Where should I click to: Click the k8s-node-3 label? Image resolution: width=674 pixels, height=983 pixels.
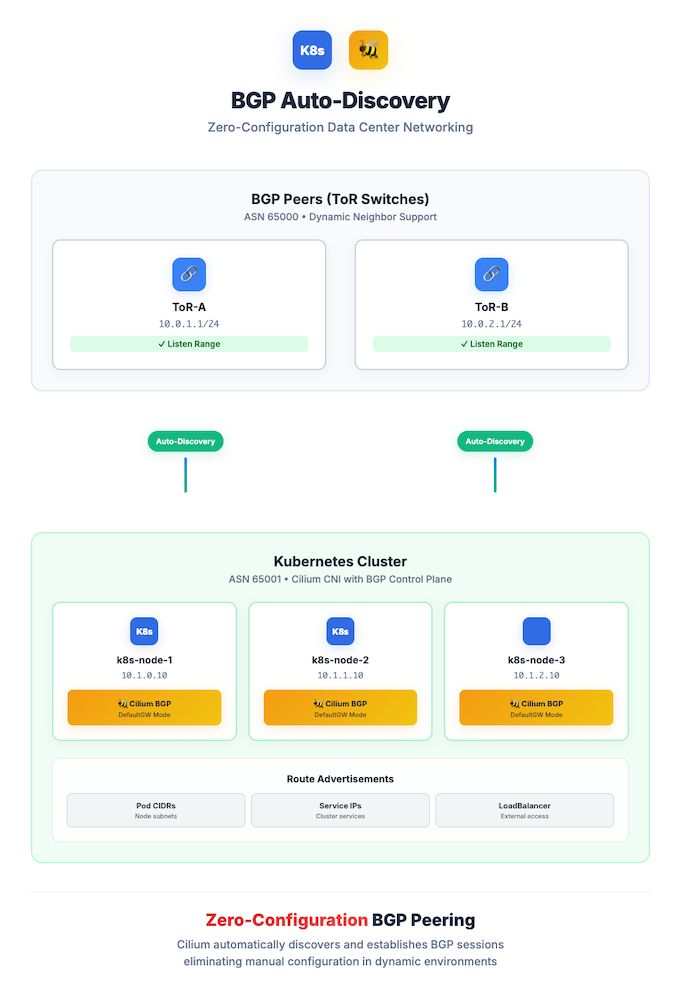537,660
